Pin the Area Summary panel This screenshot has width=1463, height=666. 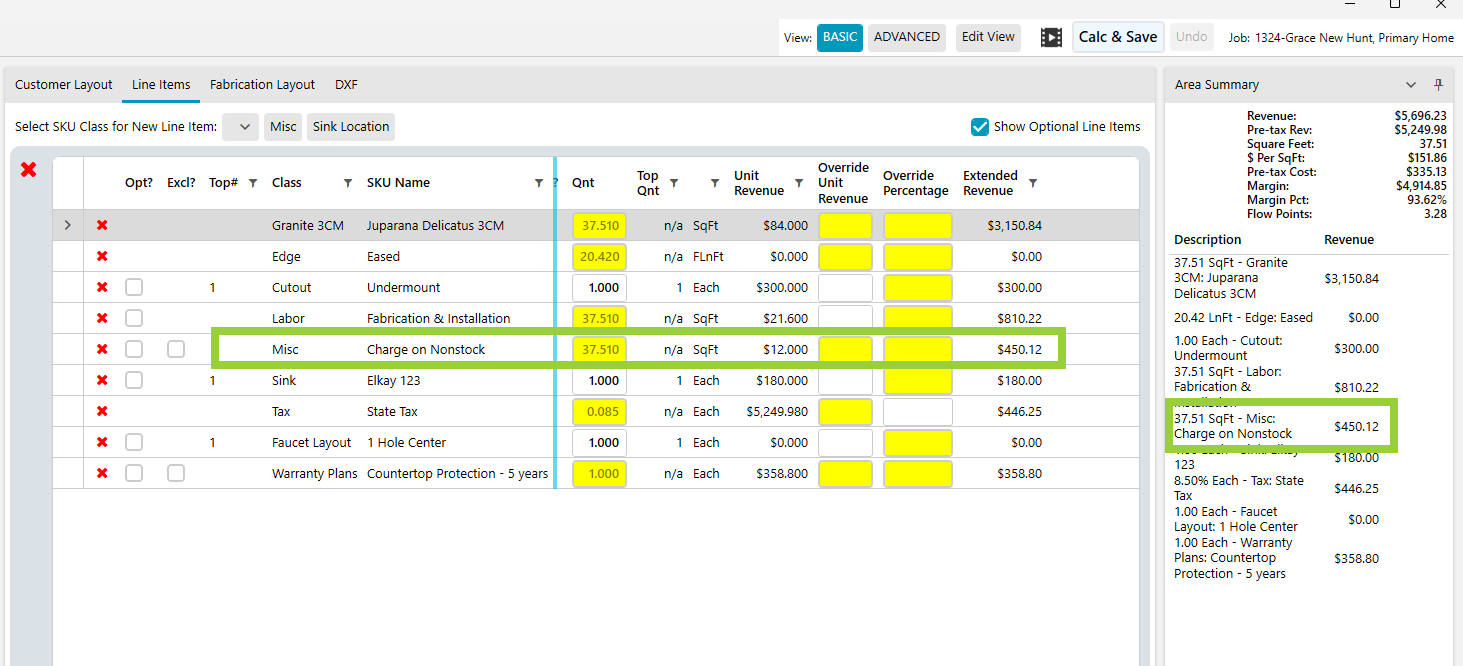point(1439,85)
